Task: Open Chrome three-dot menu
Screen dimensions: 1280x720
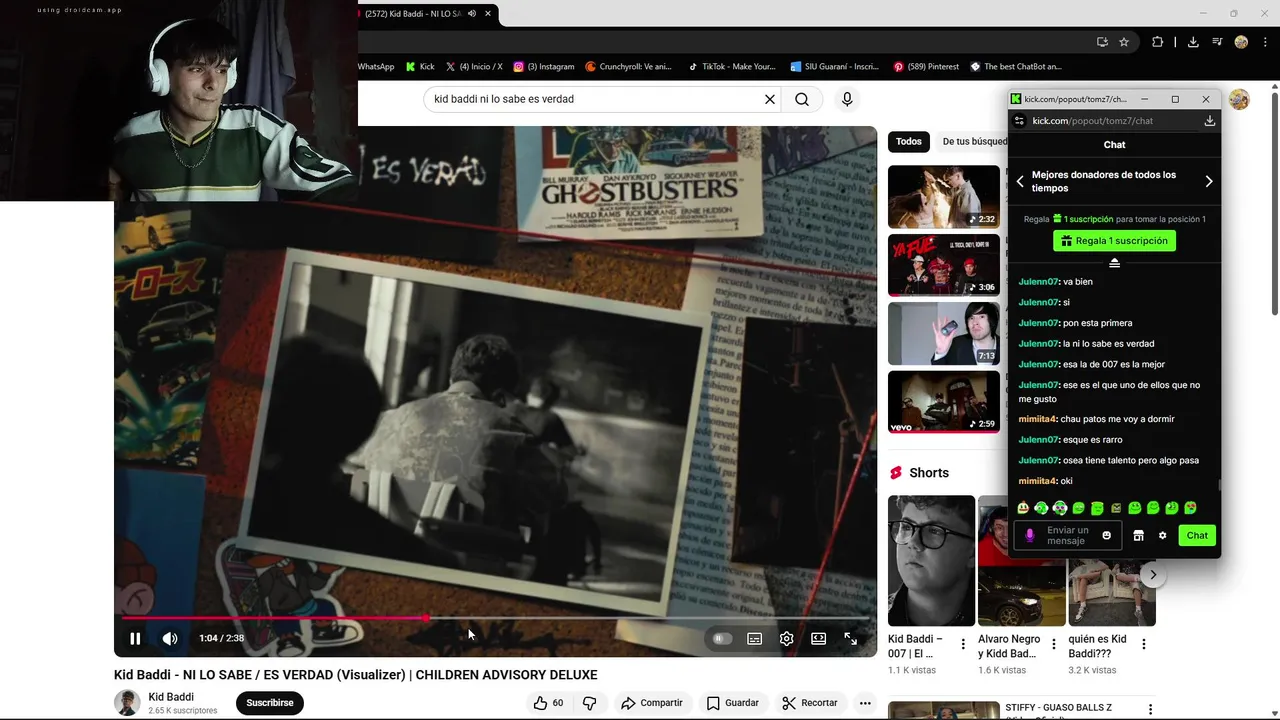Action: [1264, 42]
